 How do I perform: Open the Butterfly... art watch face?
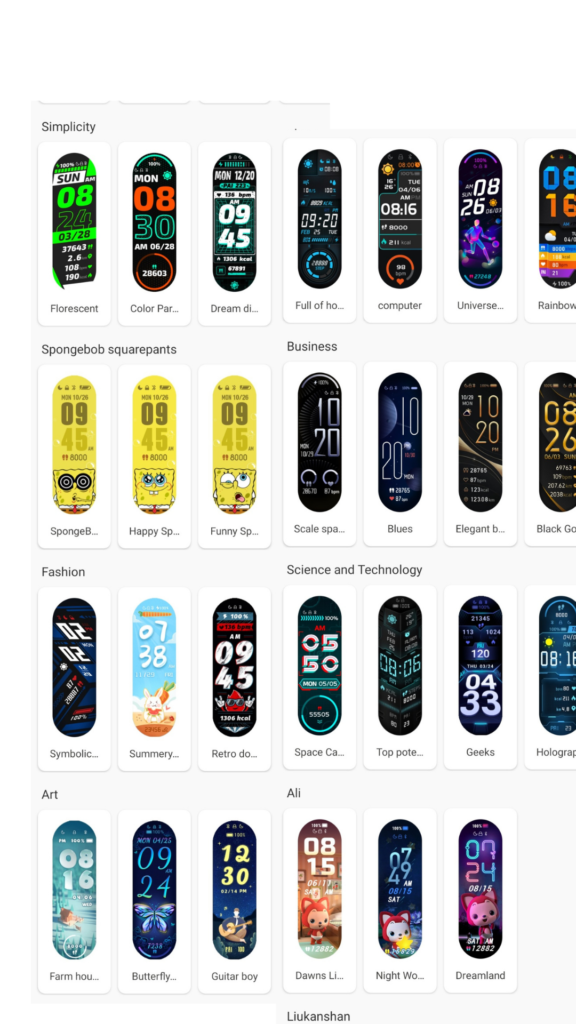point(154,902)
